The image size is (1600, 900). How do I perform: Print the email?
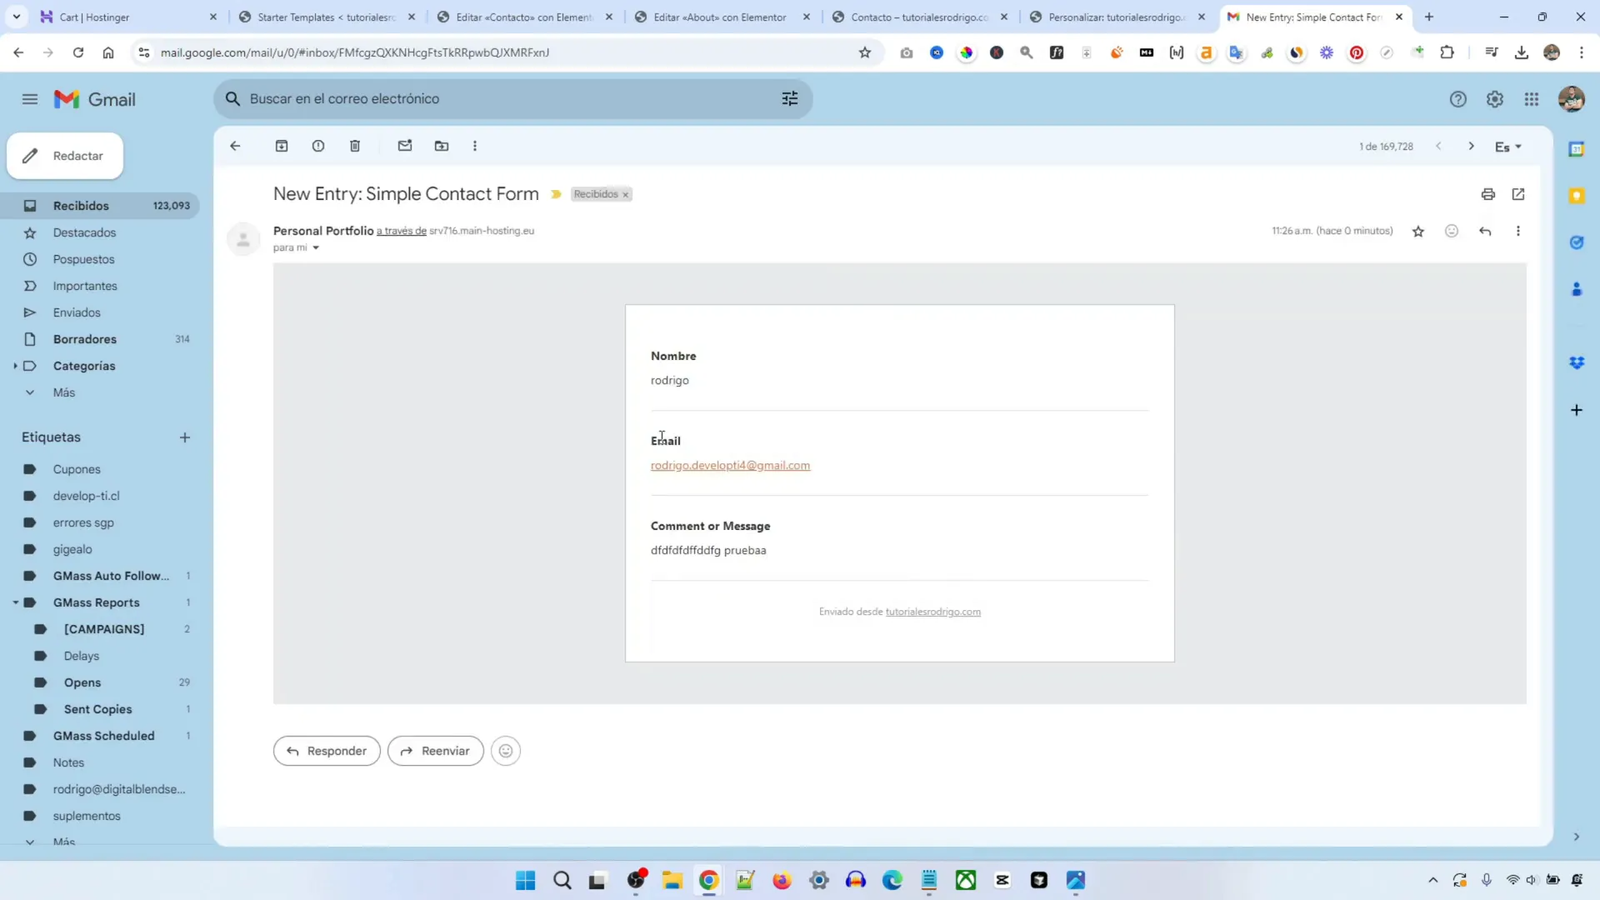1488,193
